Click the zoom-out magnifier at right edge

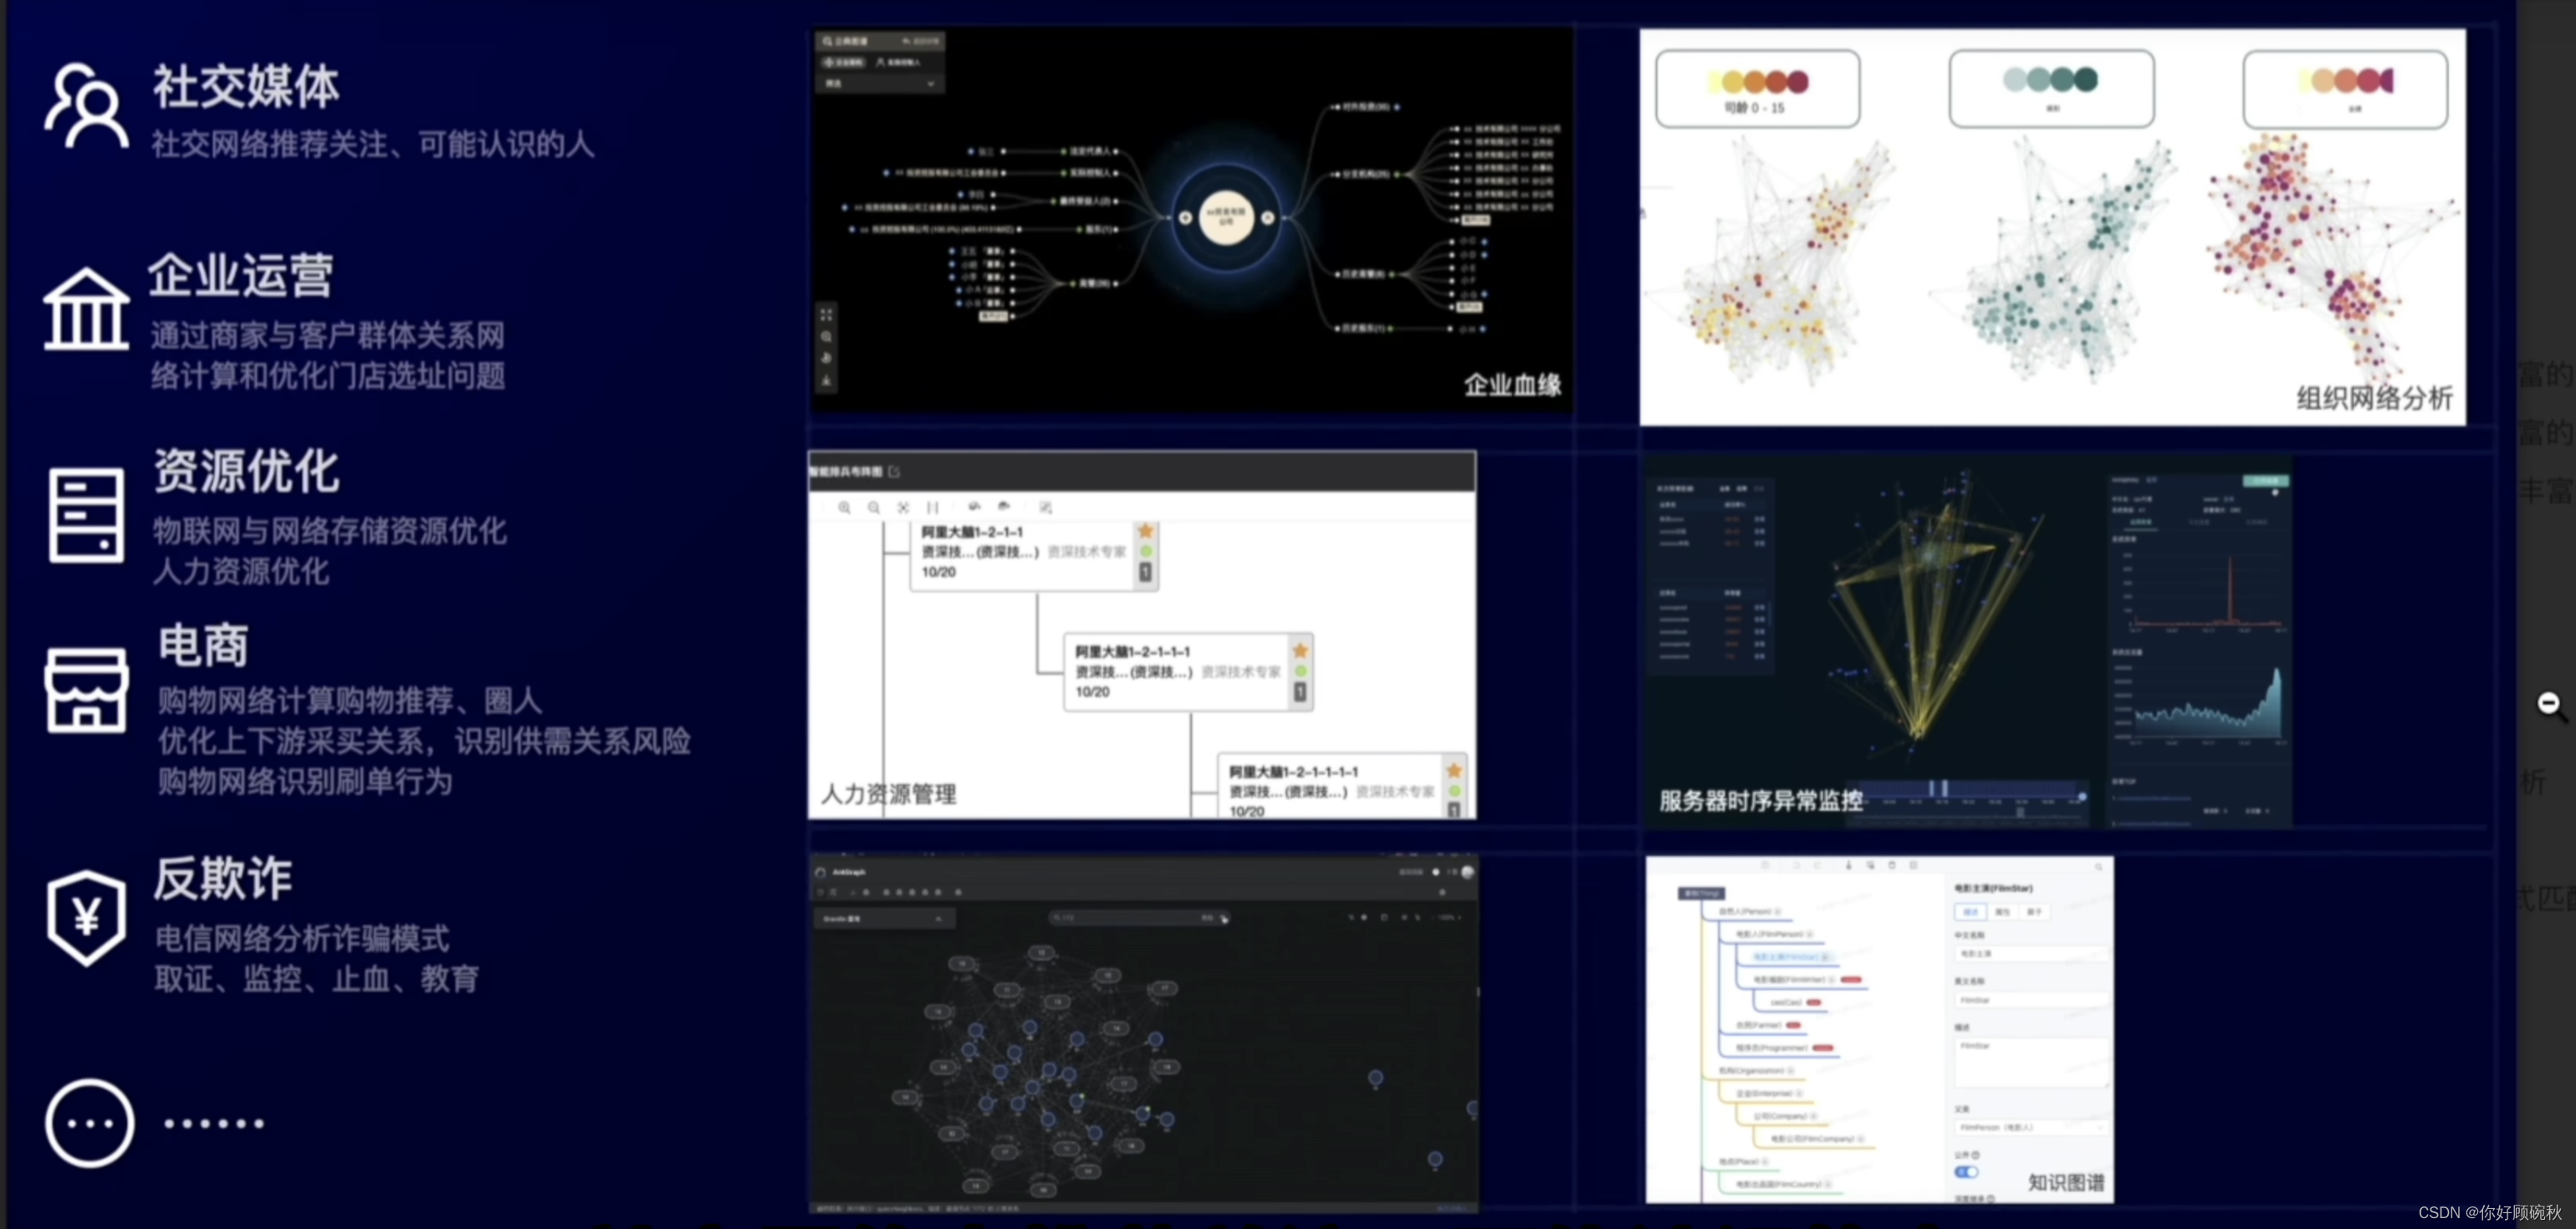pyautogui.click(x=2551, y=706)
